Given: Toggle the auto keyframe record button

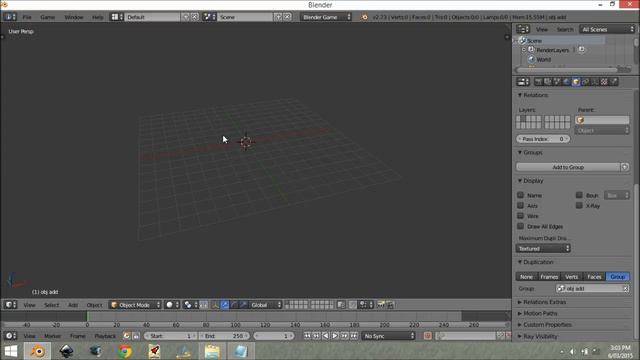Looking at the screenshot, I should click(427, 336).
